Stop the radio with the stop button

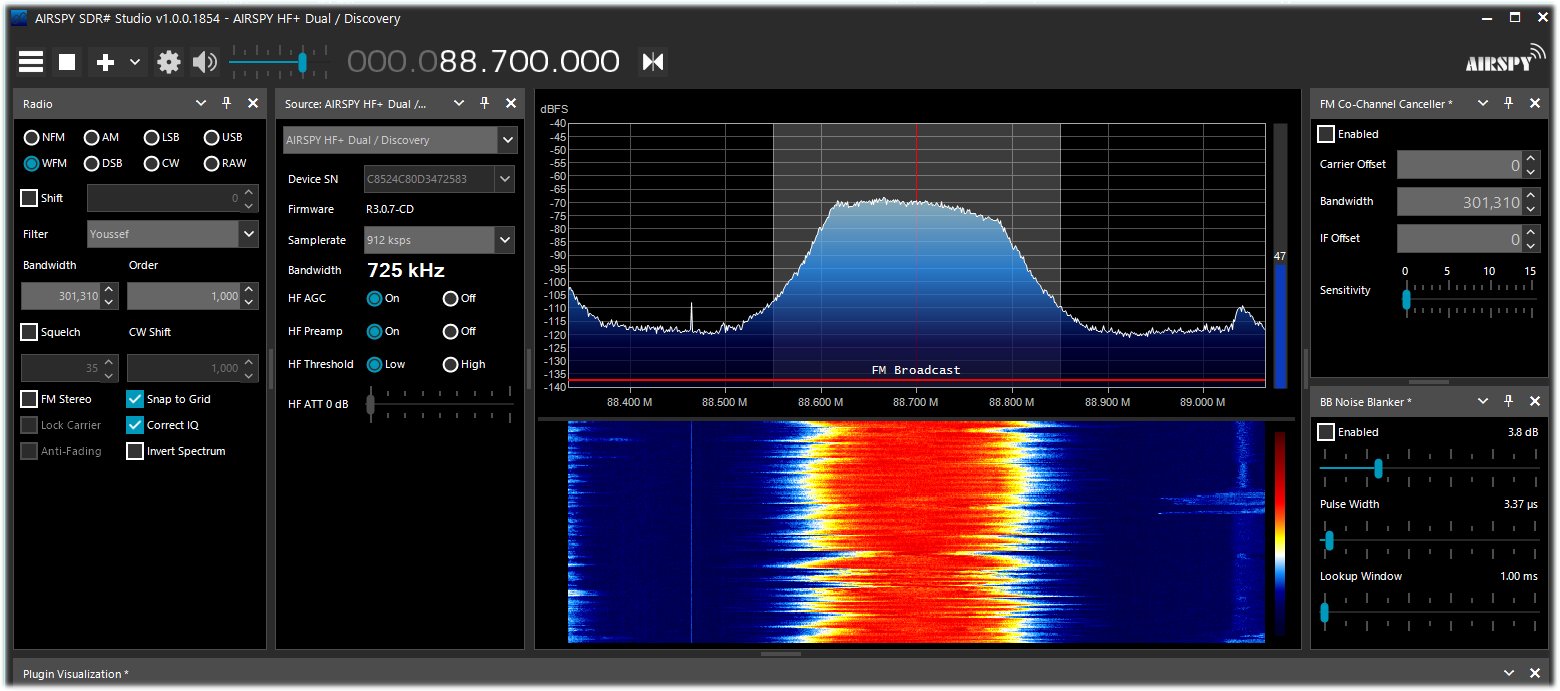pyautogui.click(x=67, y=62)
